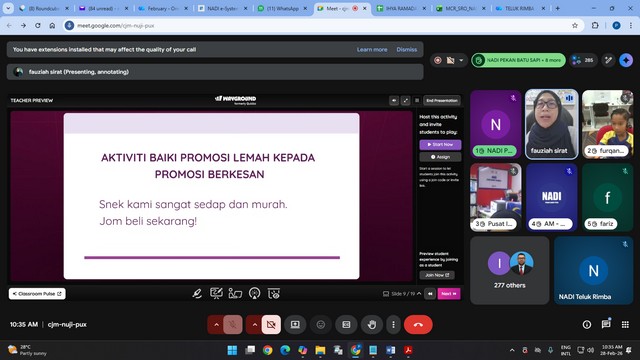Show the 285 participants list
This screenshot has width=640, height=360.
click(x=583, y=60)
